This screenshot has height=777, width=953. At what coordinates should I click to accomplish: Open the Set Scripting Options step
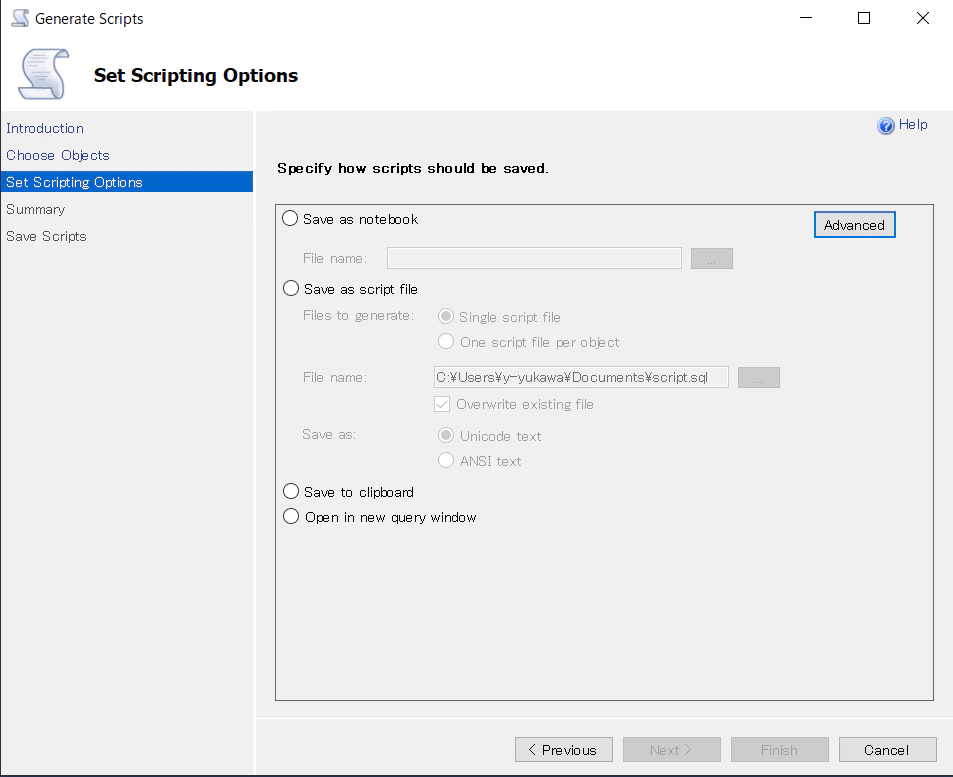(126, 182)
